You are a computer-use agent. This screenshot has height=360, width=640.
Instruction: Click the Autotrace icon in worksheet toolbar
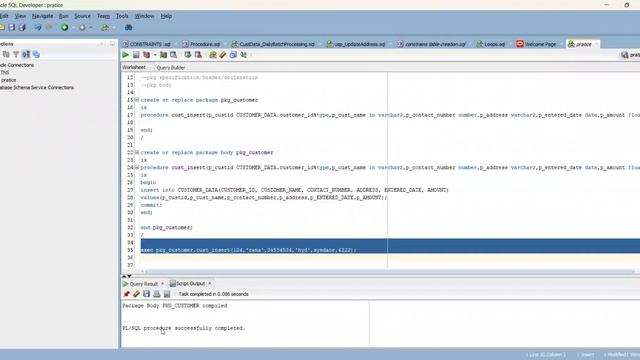[163, 55]
